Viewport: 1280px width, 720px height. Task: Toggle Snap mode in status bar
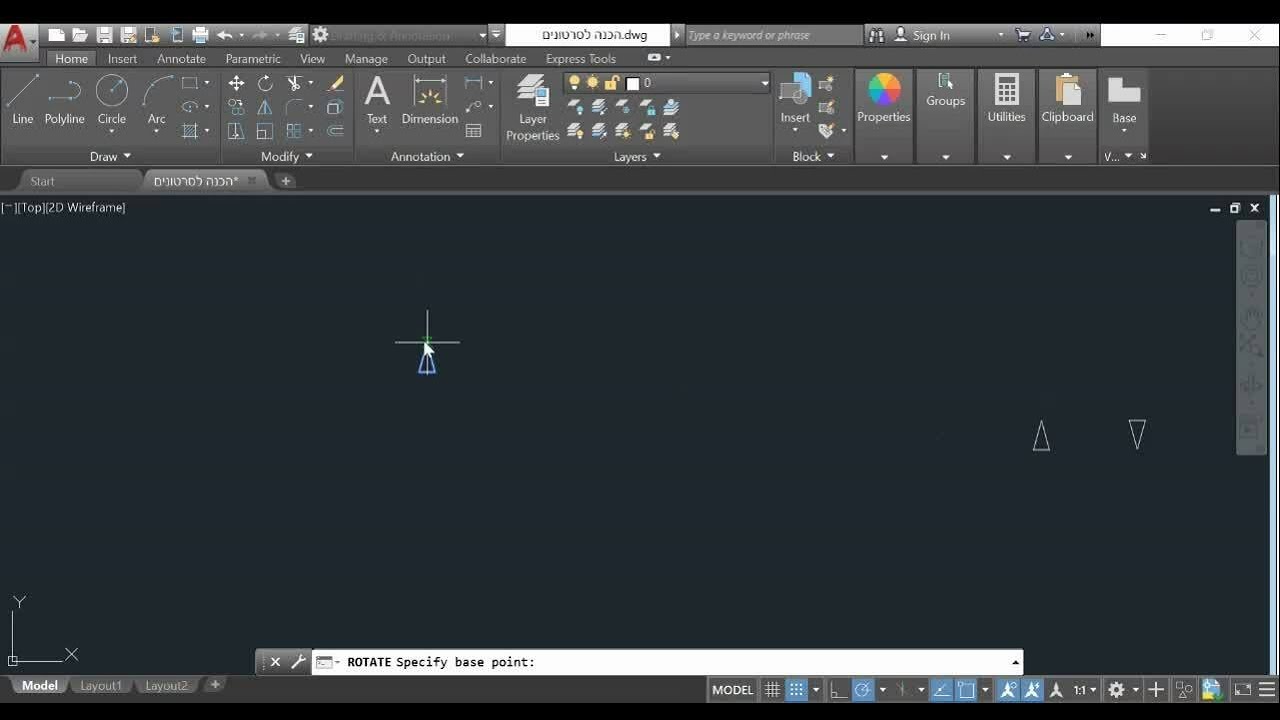[796, 690]
